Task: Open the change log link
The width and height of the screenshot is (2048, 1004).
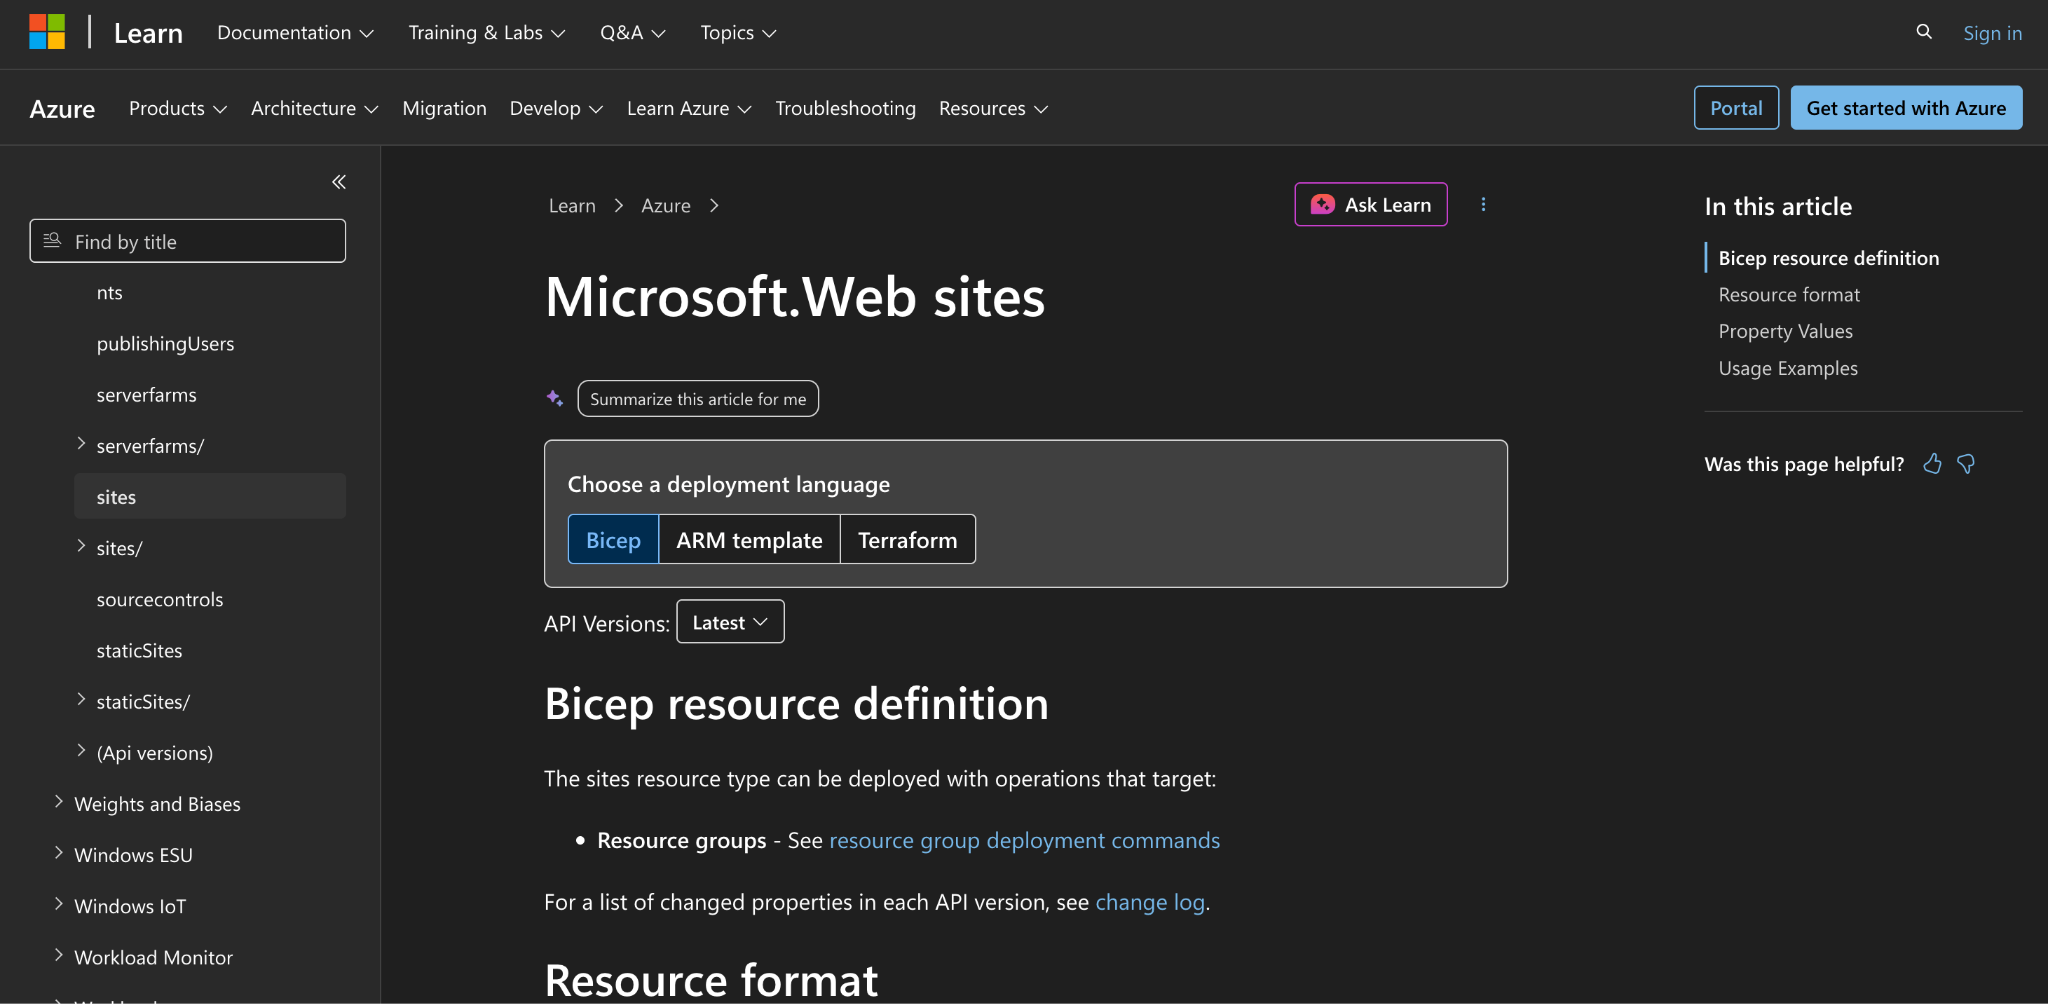Action: point(1150,902)
